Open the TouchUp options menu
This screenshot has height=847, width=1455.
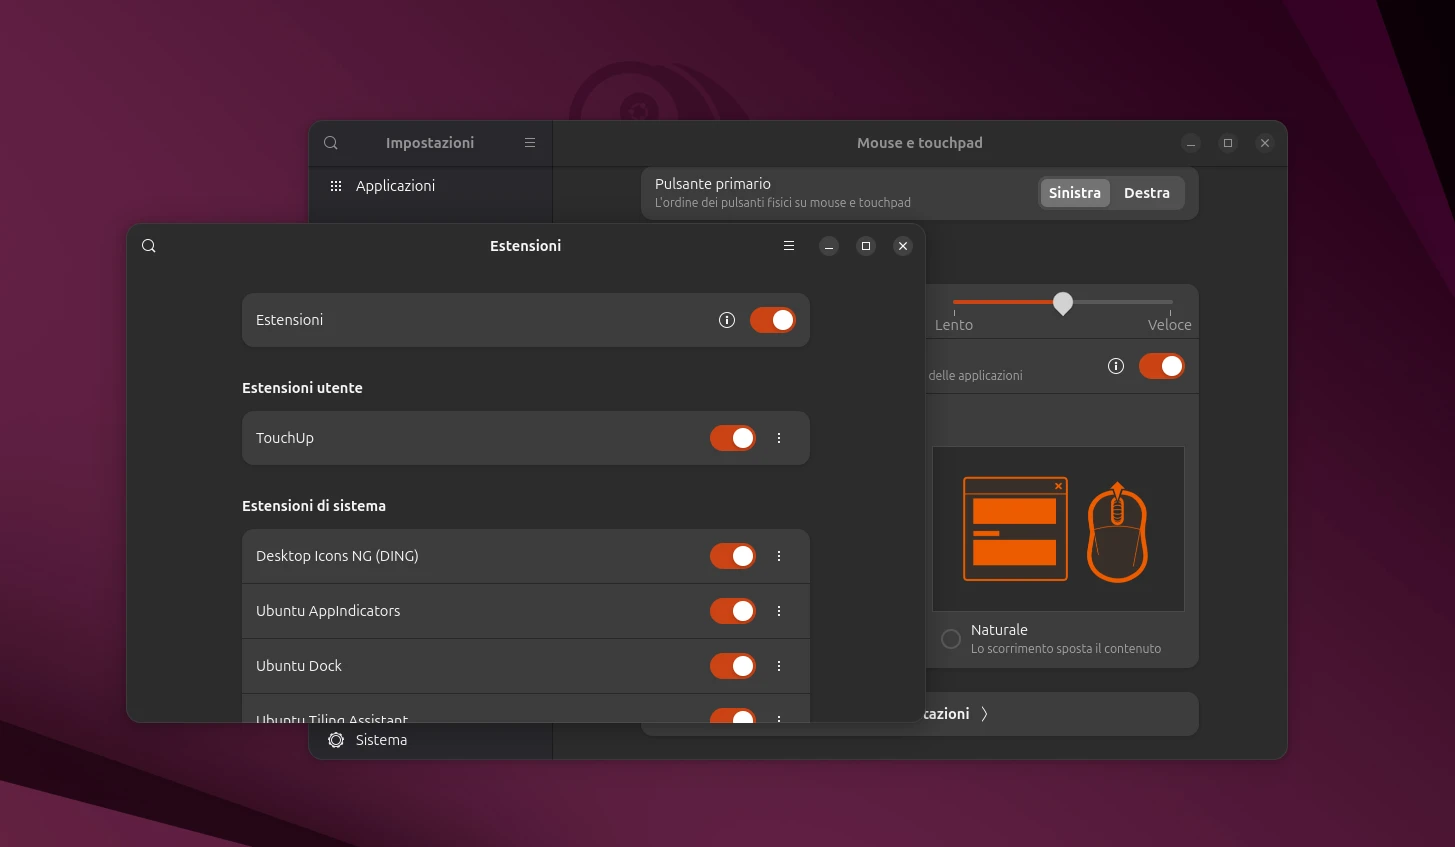779,438
